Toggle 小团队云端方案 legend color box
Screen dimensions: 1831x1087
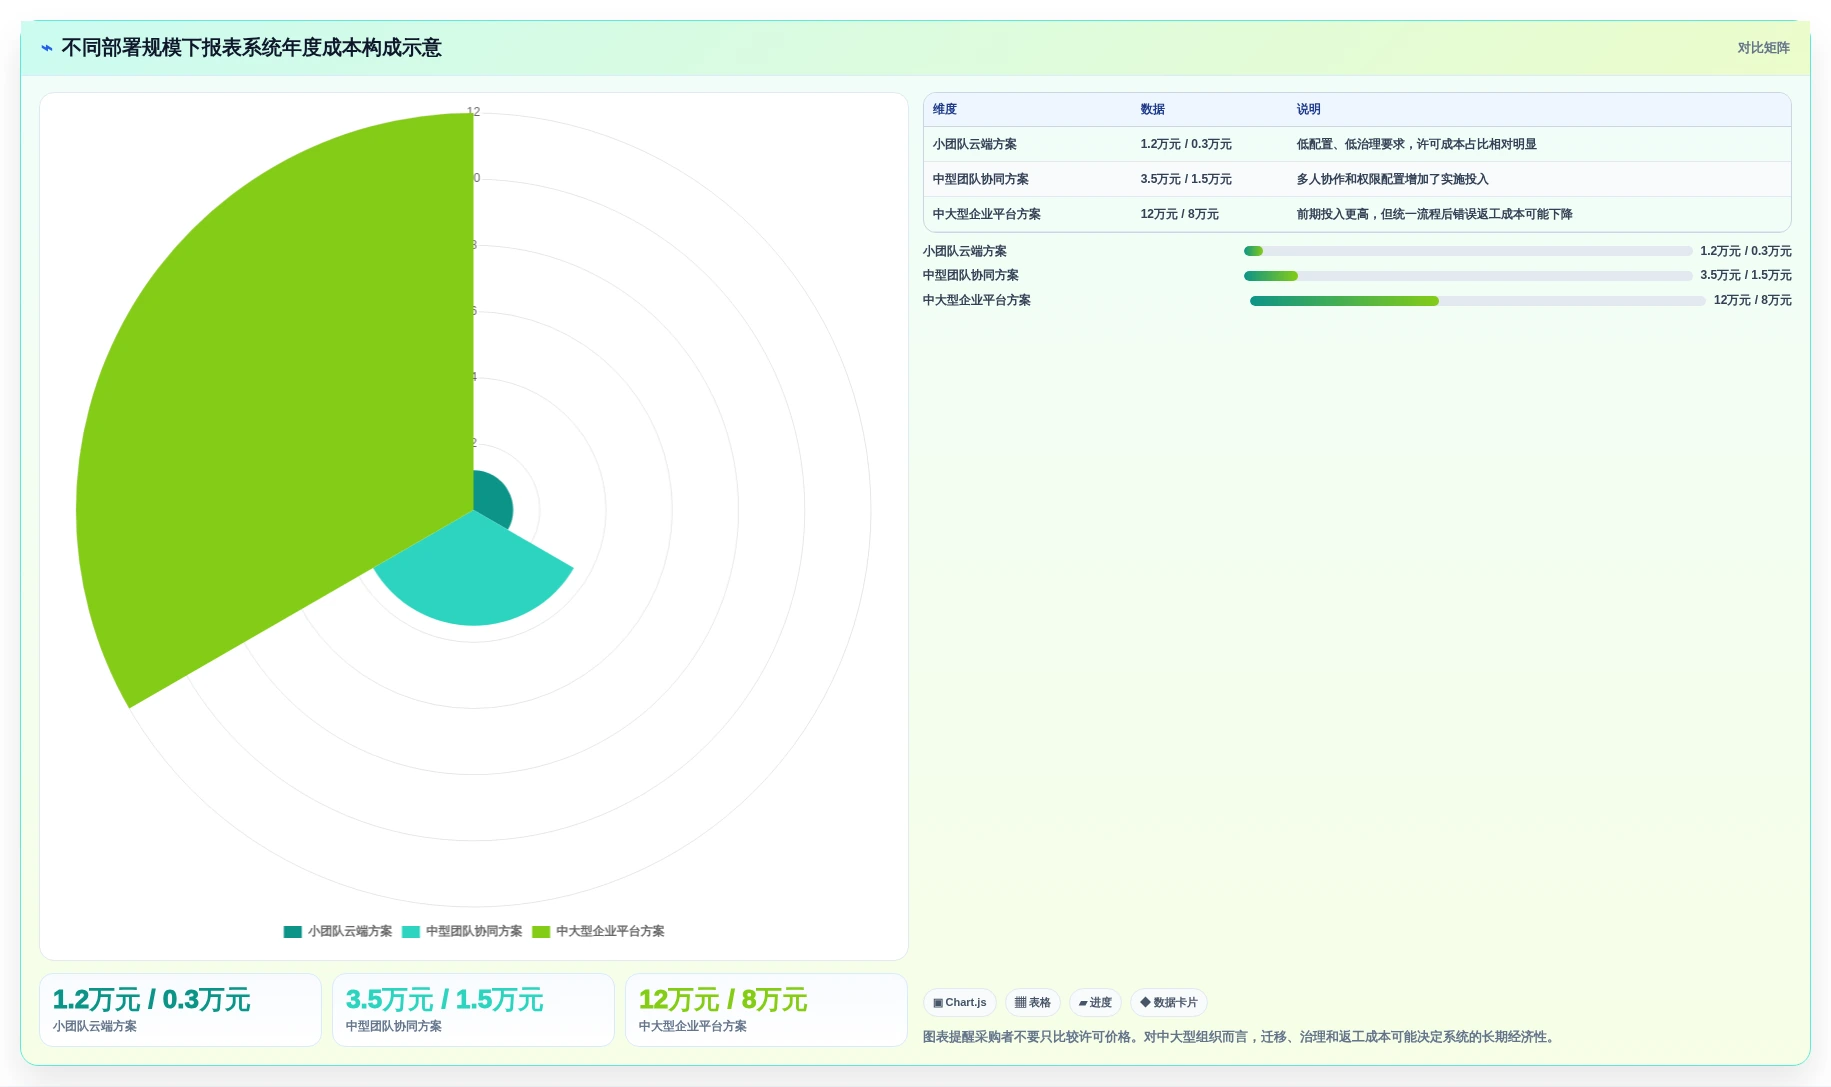(292, 932)
